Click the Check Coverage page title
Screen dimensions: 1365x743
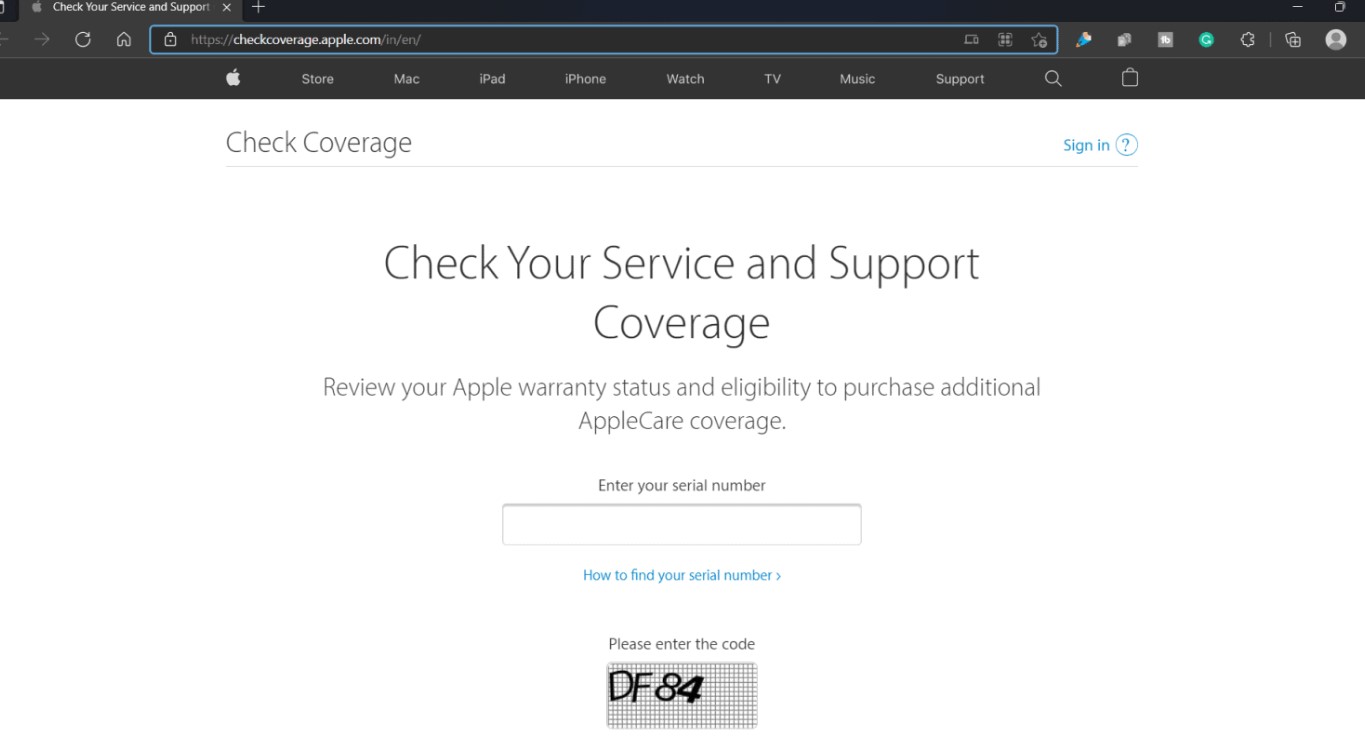[x=319, y=142]
